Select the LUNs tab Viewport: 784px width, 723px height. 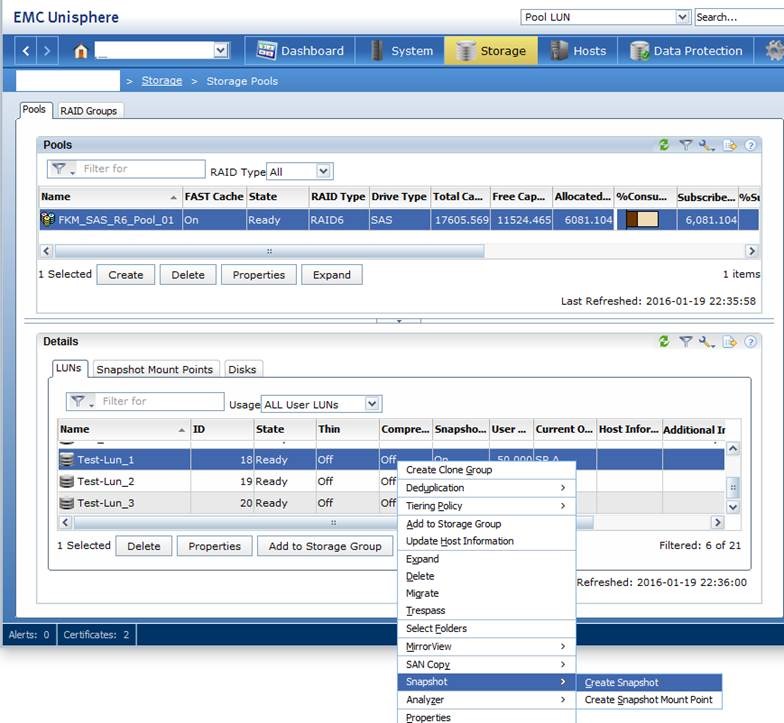click(69, 368)
